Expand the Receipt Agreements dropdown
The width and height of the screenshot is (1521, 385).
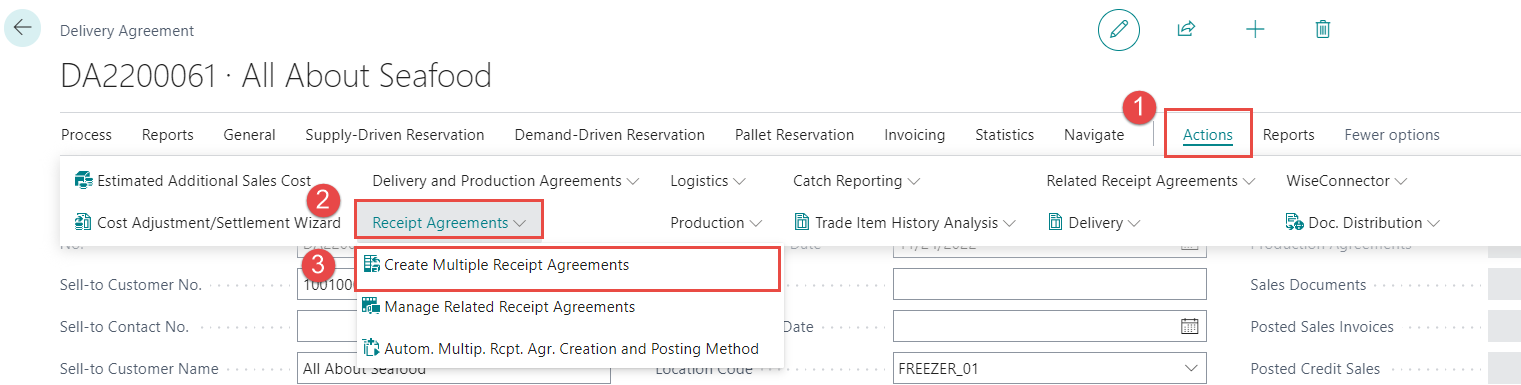pos(449,222)
